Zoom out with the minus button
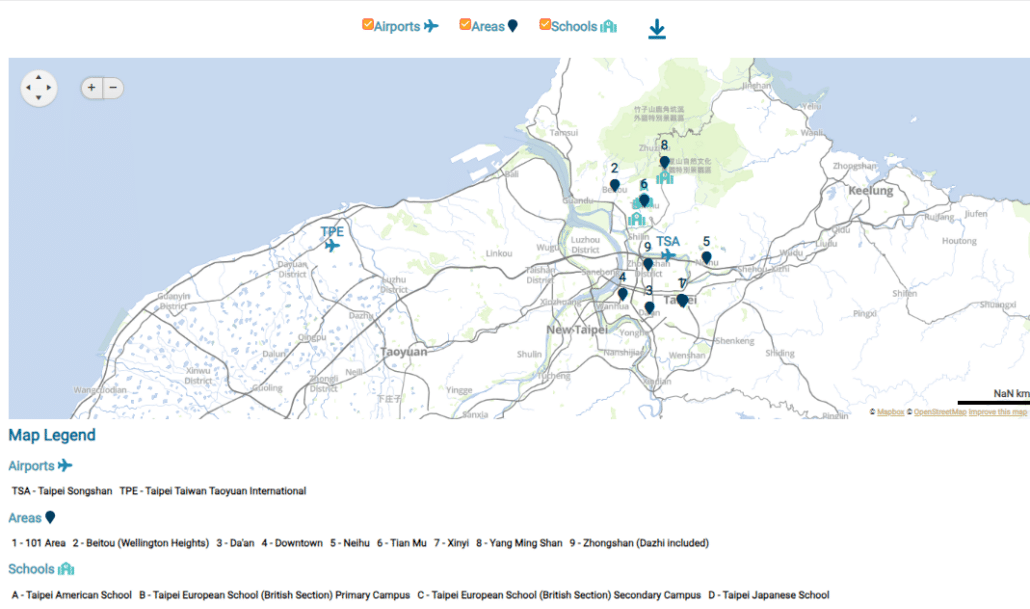 point(114,88)
